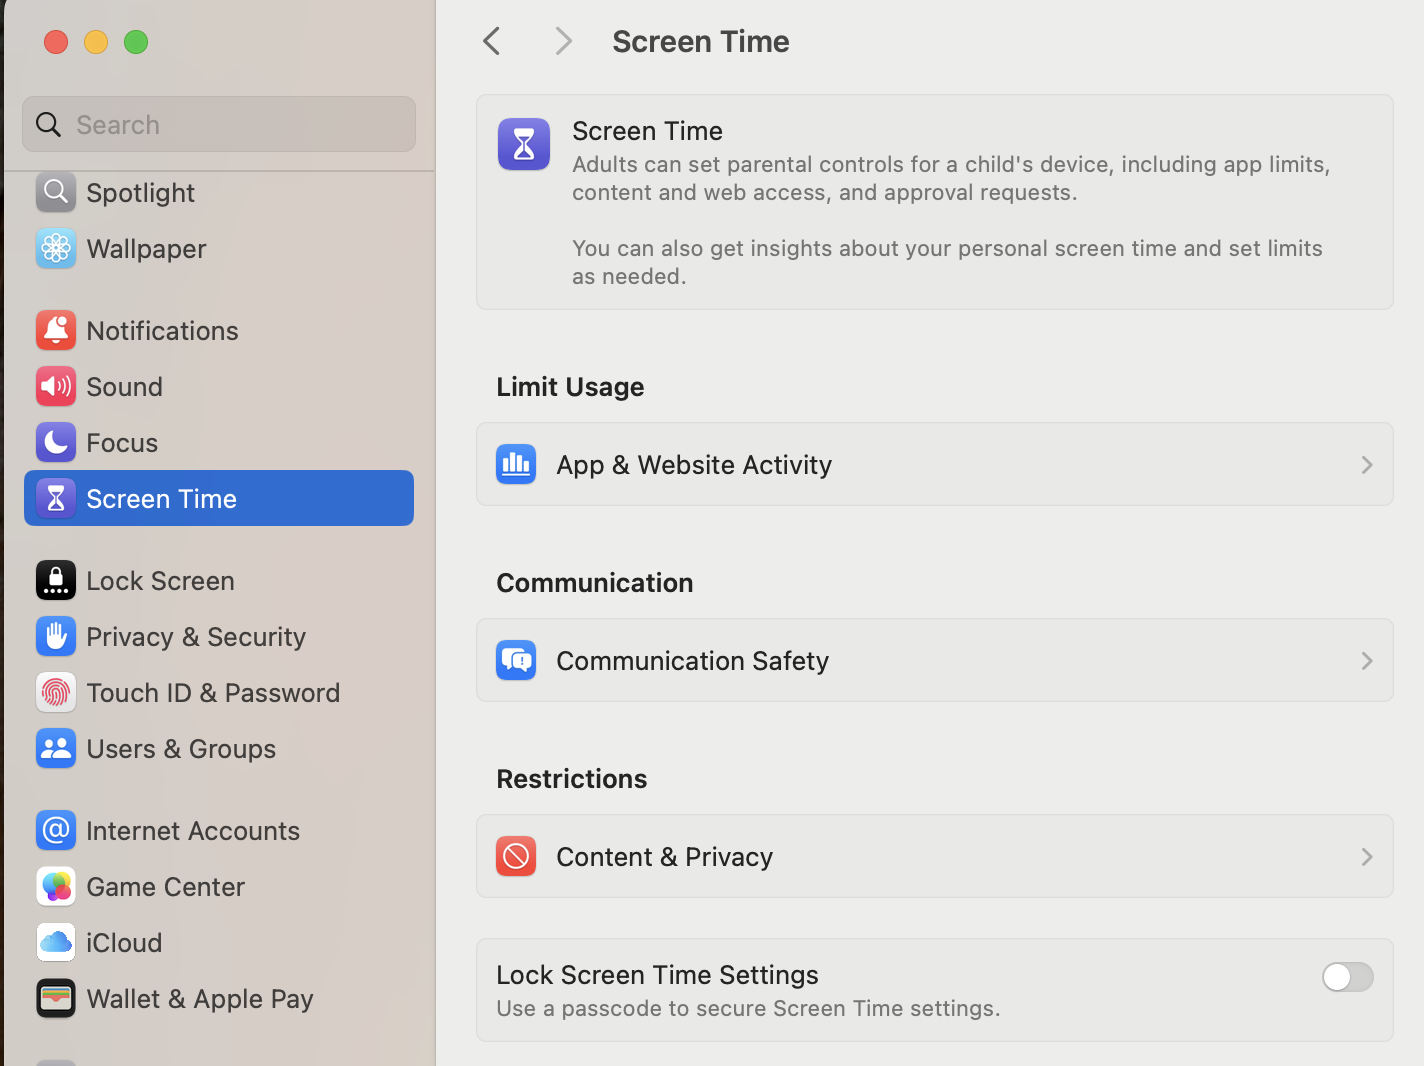
Task: Click the 'Limit Usage' section heading
Action: click(x=570, y=386)
